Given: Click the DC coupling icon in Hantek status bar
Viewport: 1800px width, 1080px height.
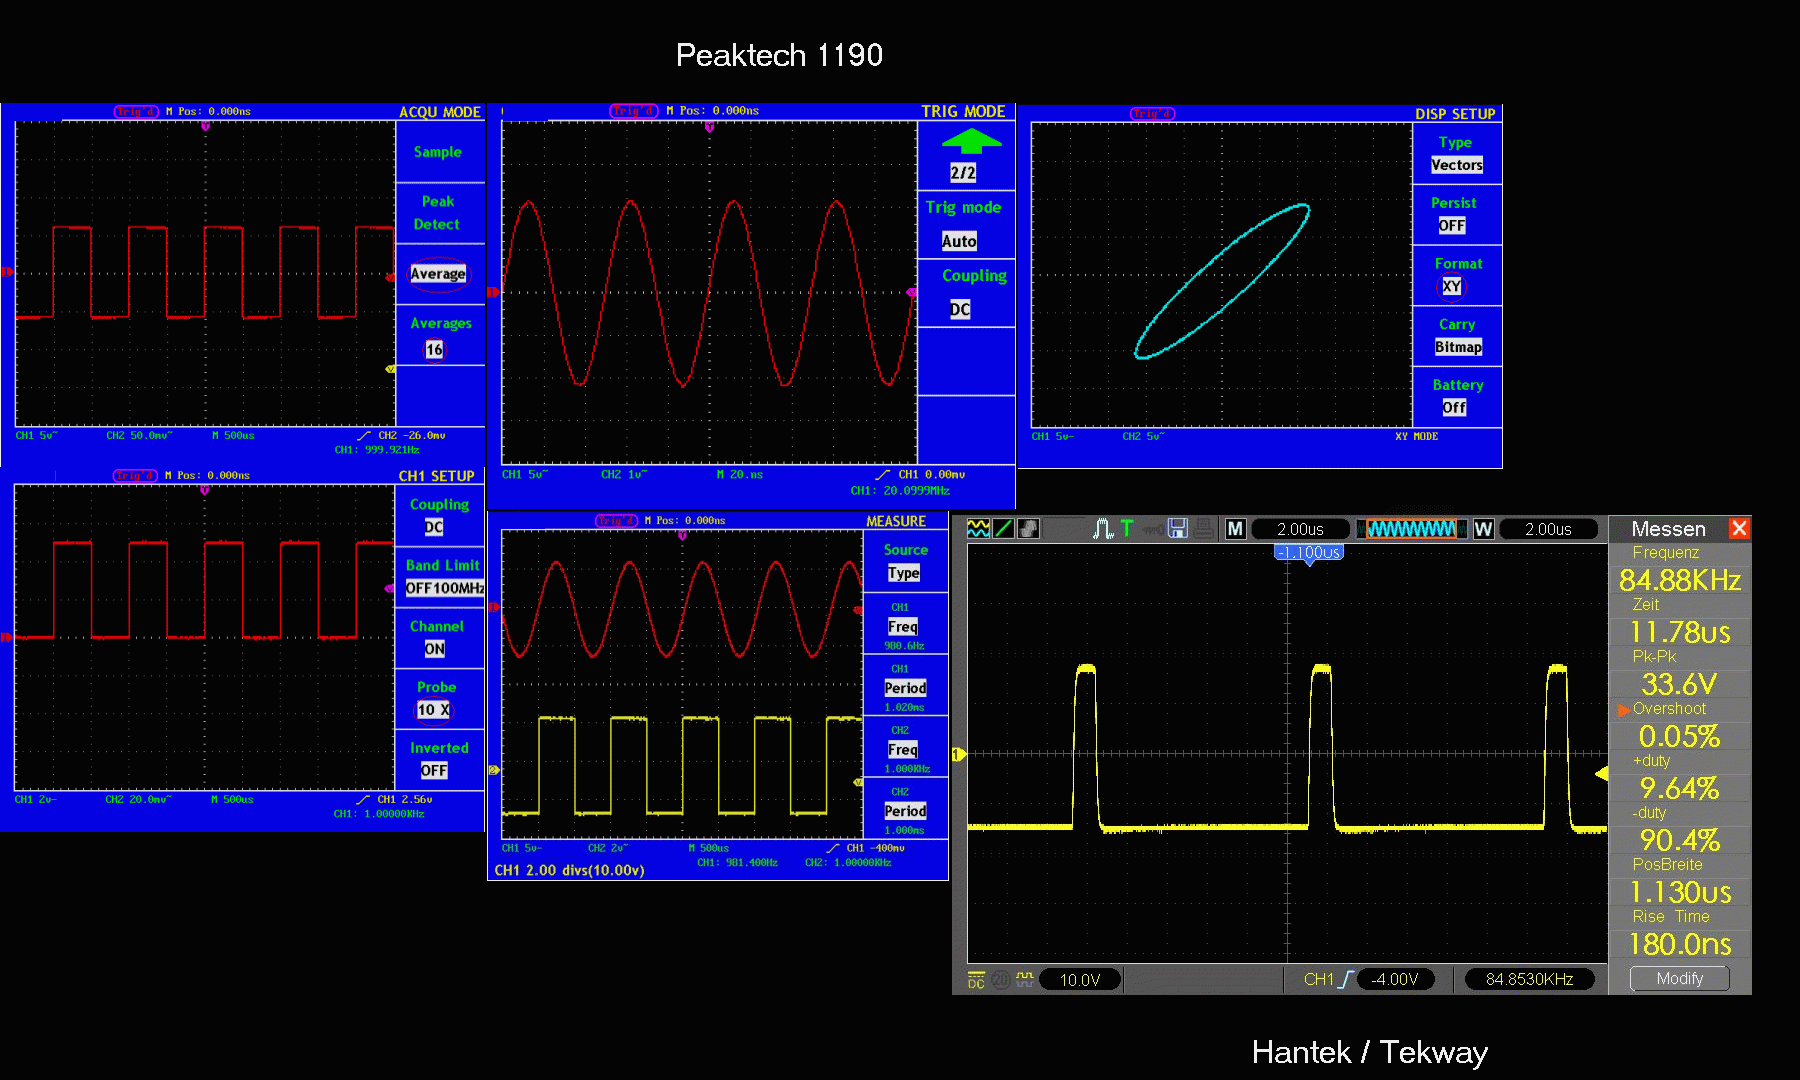Looking at the screenshot, I should (976, 980).
